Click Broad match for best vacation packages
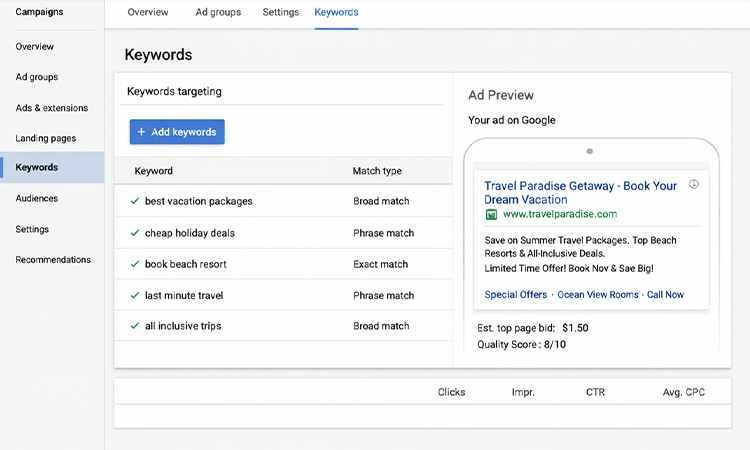The width and height of the screenshot is (750, 450). pyautogui.click(x=381, y=201)
